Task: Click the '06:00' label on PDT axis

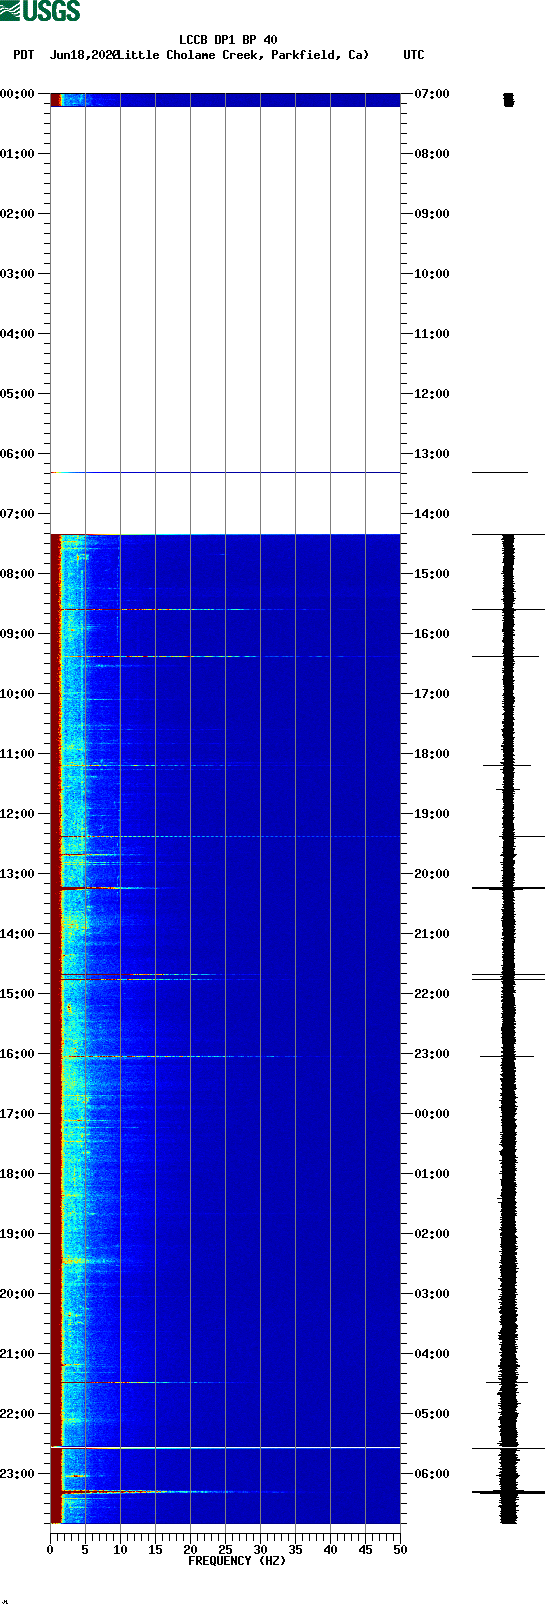Action: [17, 454]
